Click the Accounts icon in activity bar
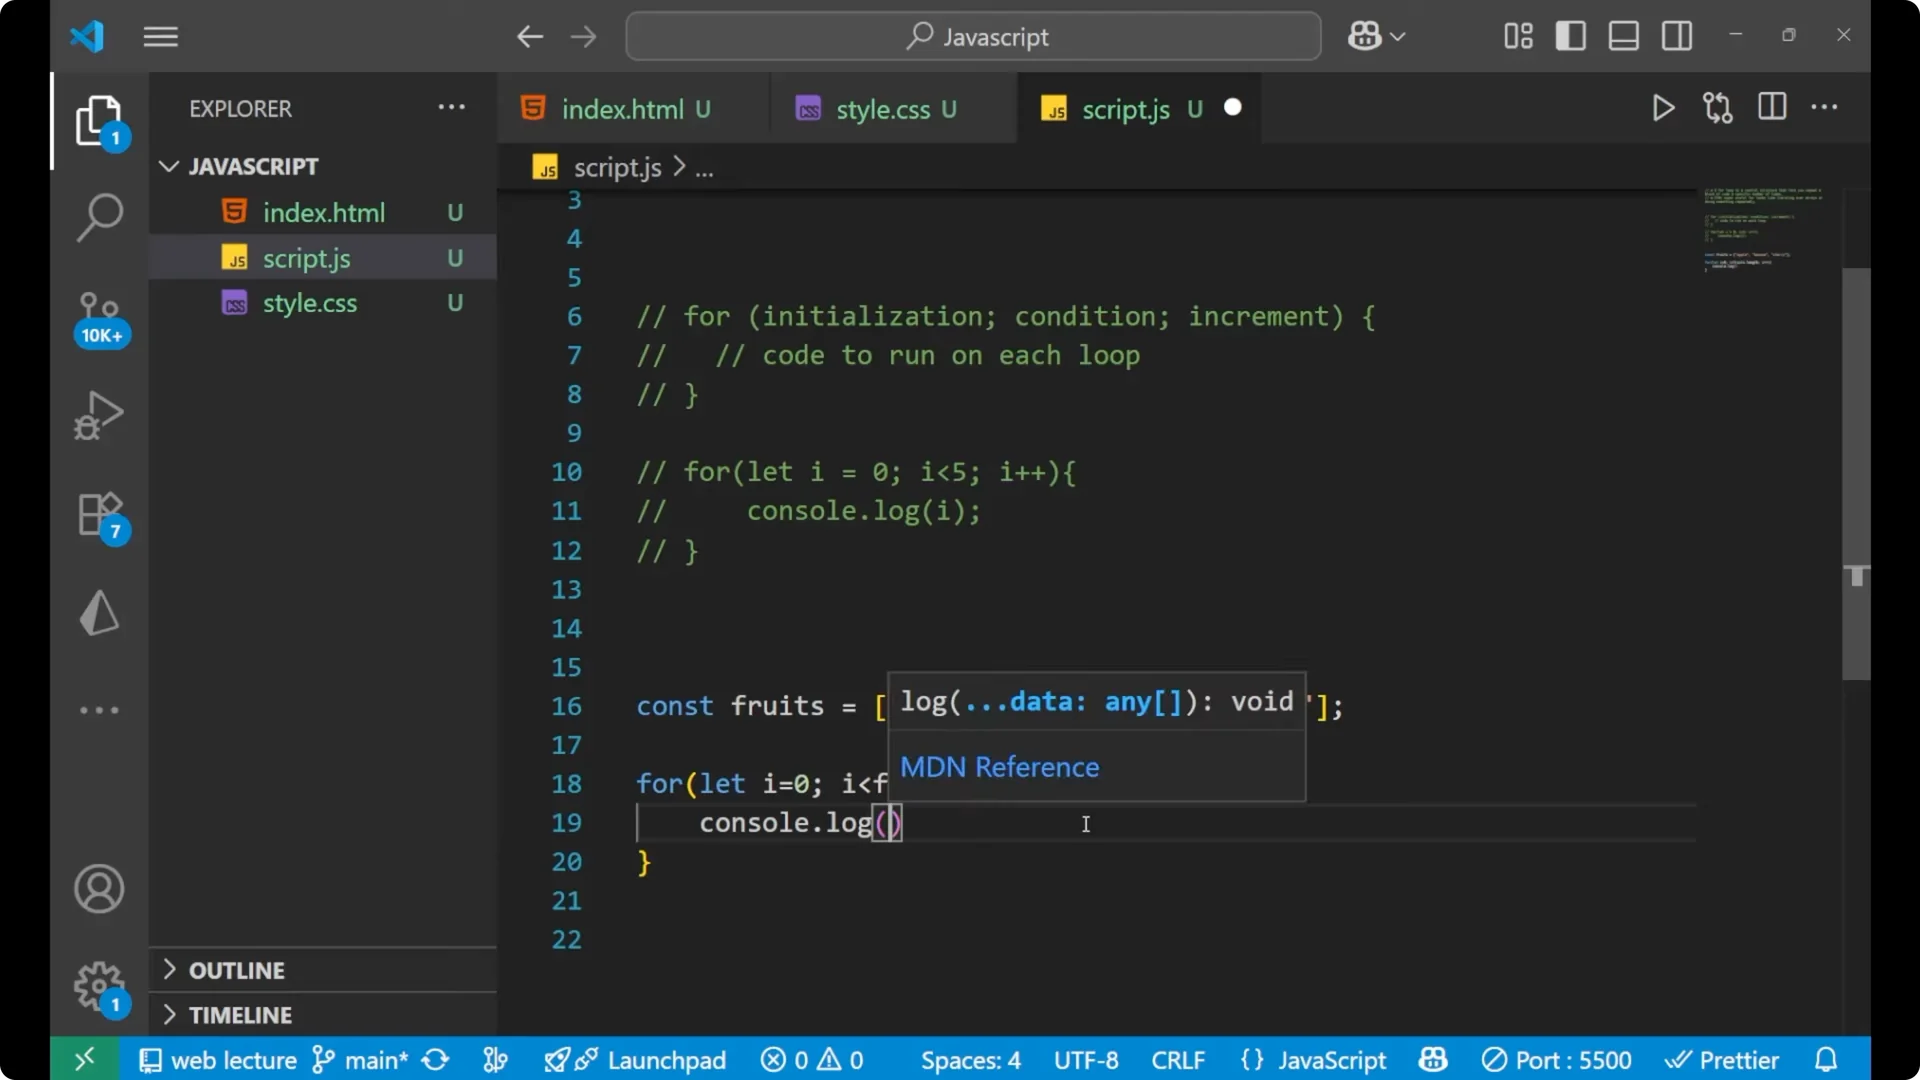1920x1080 pixels. click(98, 889)
